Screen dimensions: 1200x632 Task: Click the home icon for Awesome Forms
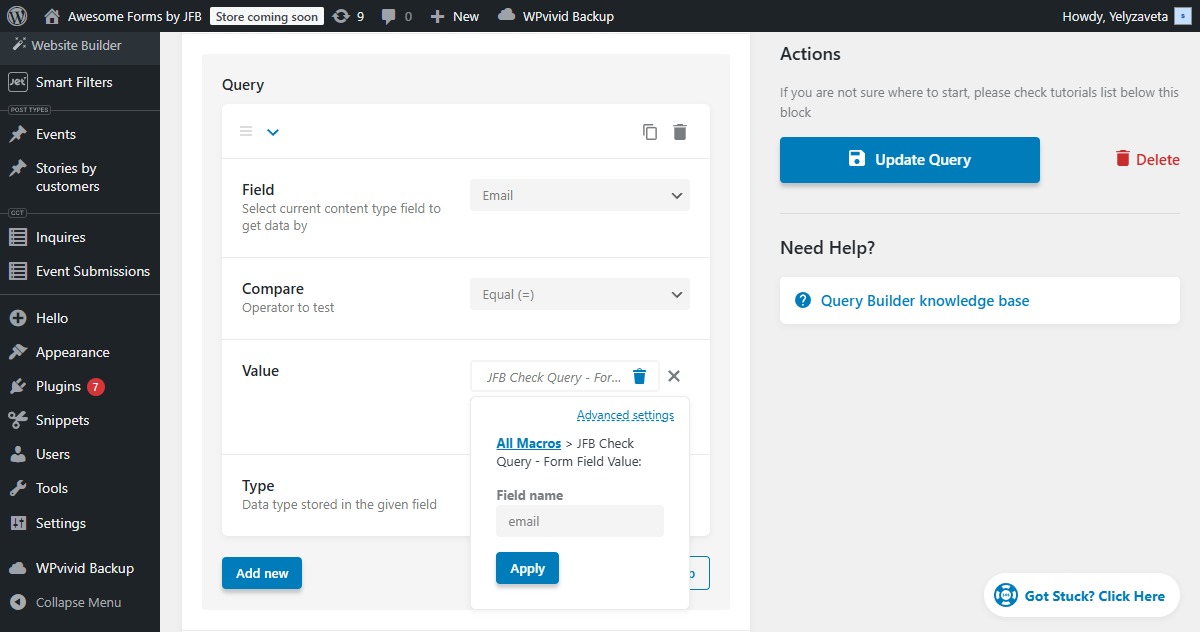pyautogui.click(x=52, y=16)
